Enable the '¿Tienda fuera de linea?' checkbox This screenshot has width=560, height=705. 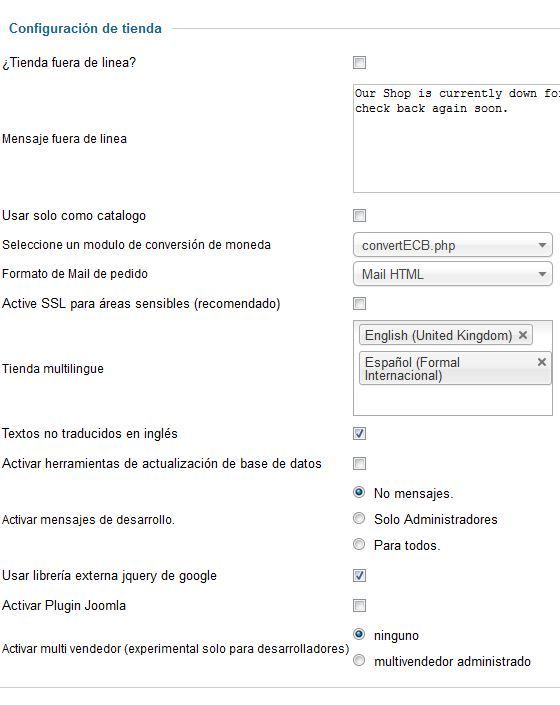pos(360,62)
